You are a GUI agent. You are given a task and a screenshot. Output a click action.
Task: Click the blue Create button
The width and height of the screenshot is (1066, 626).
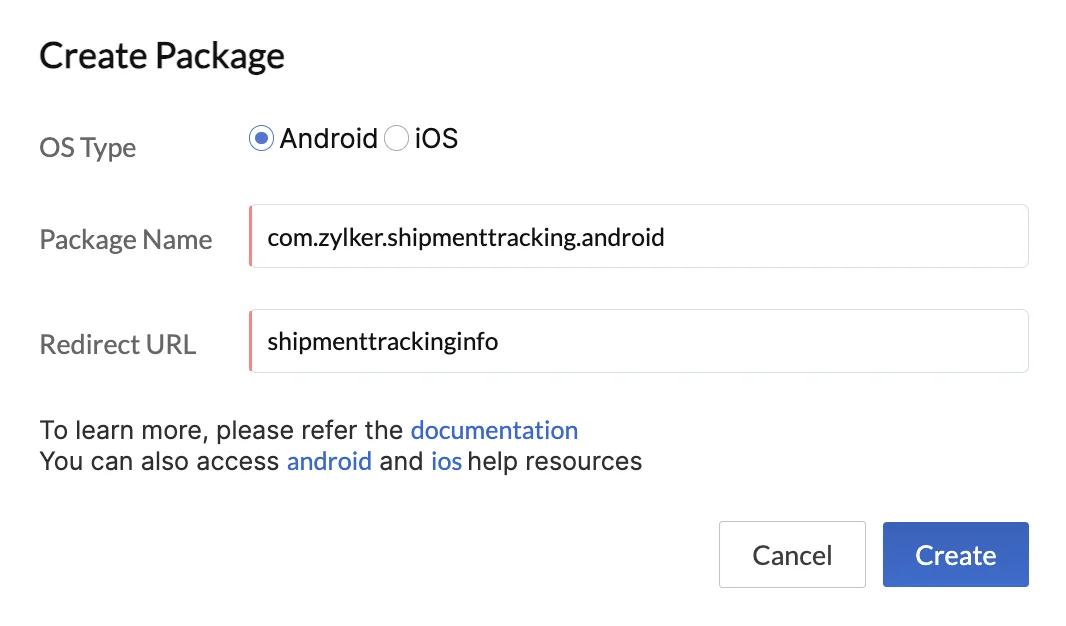955,555
